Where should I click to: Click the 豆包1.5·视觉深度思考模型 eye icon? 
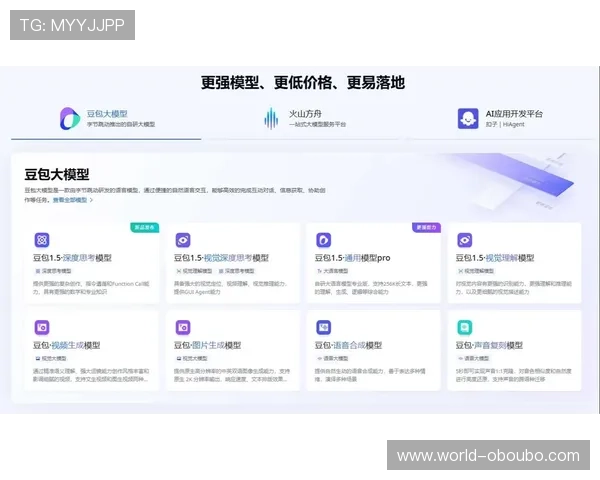183,240
